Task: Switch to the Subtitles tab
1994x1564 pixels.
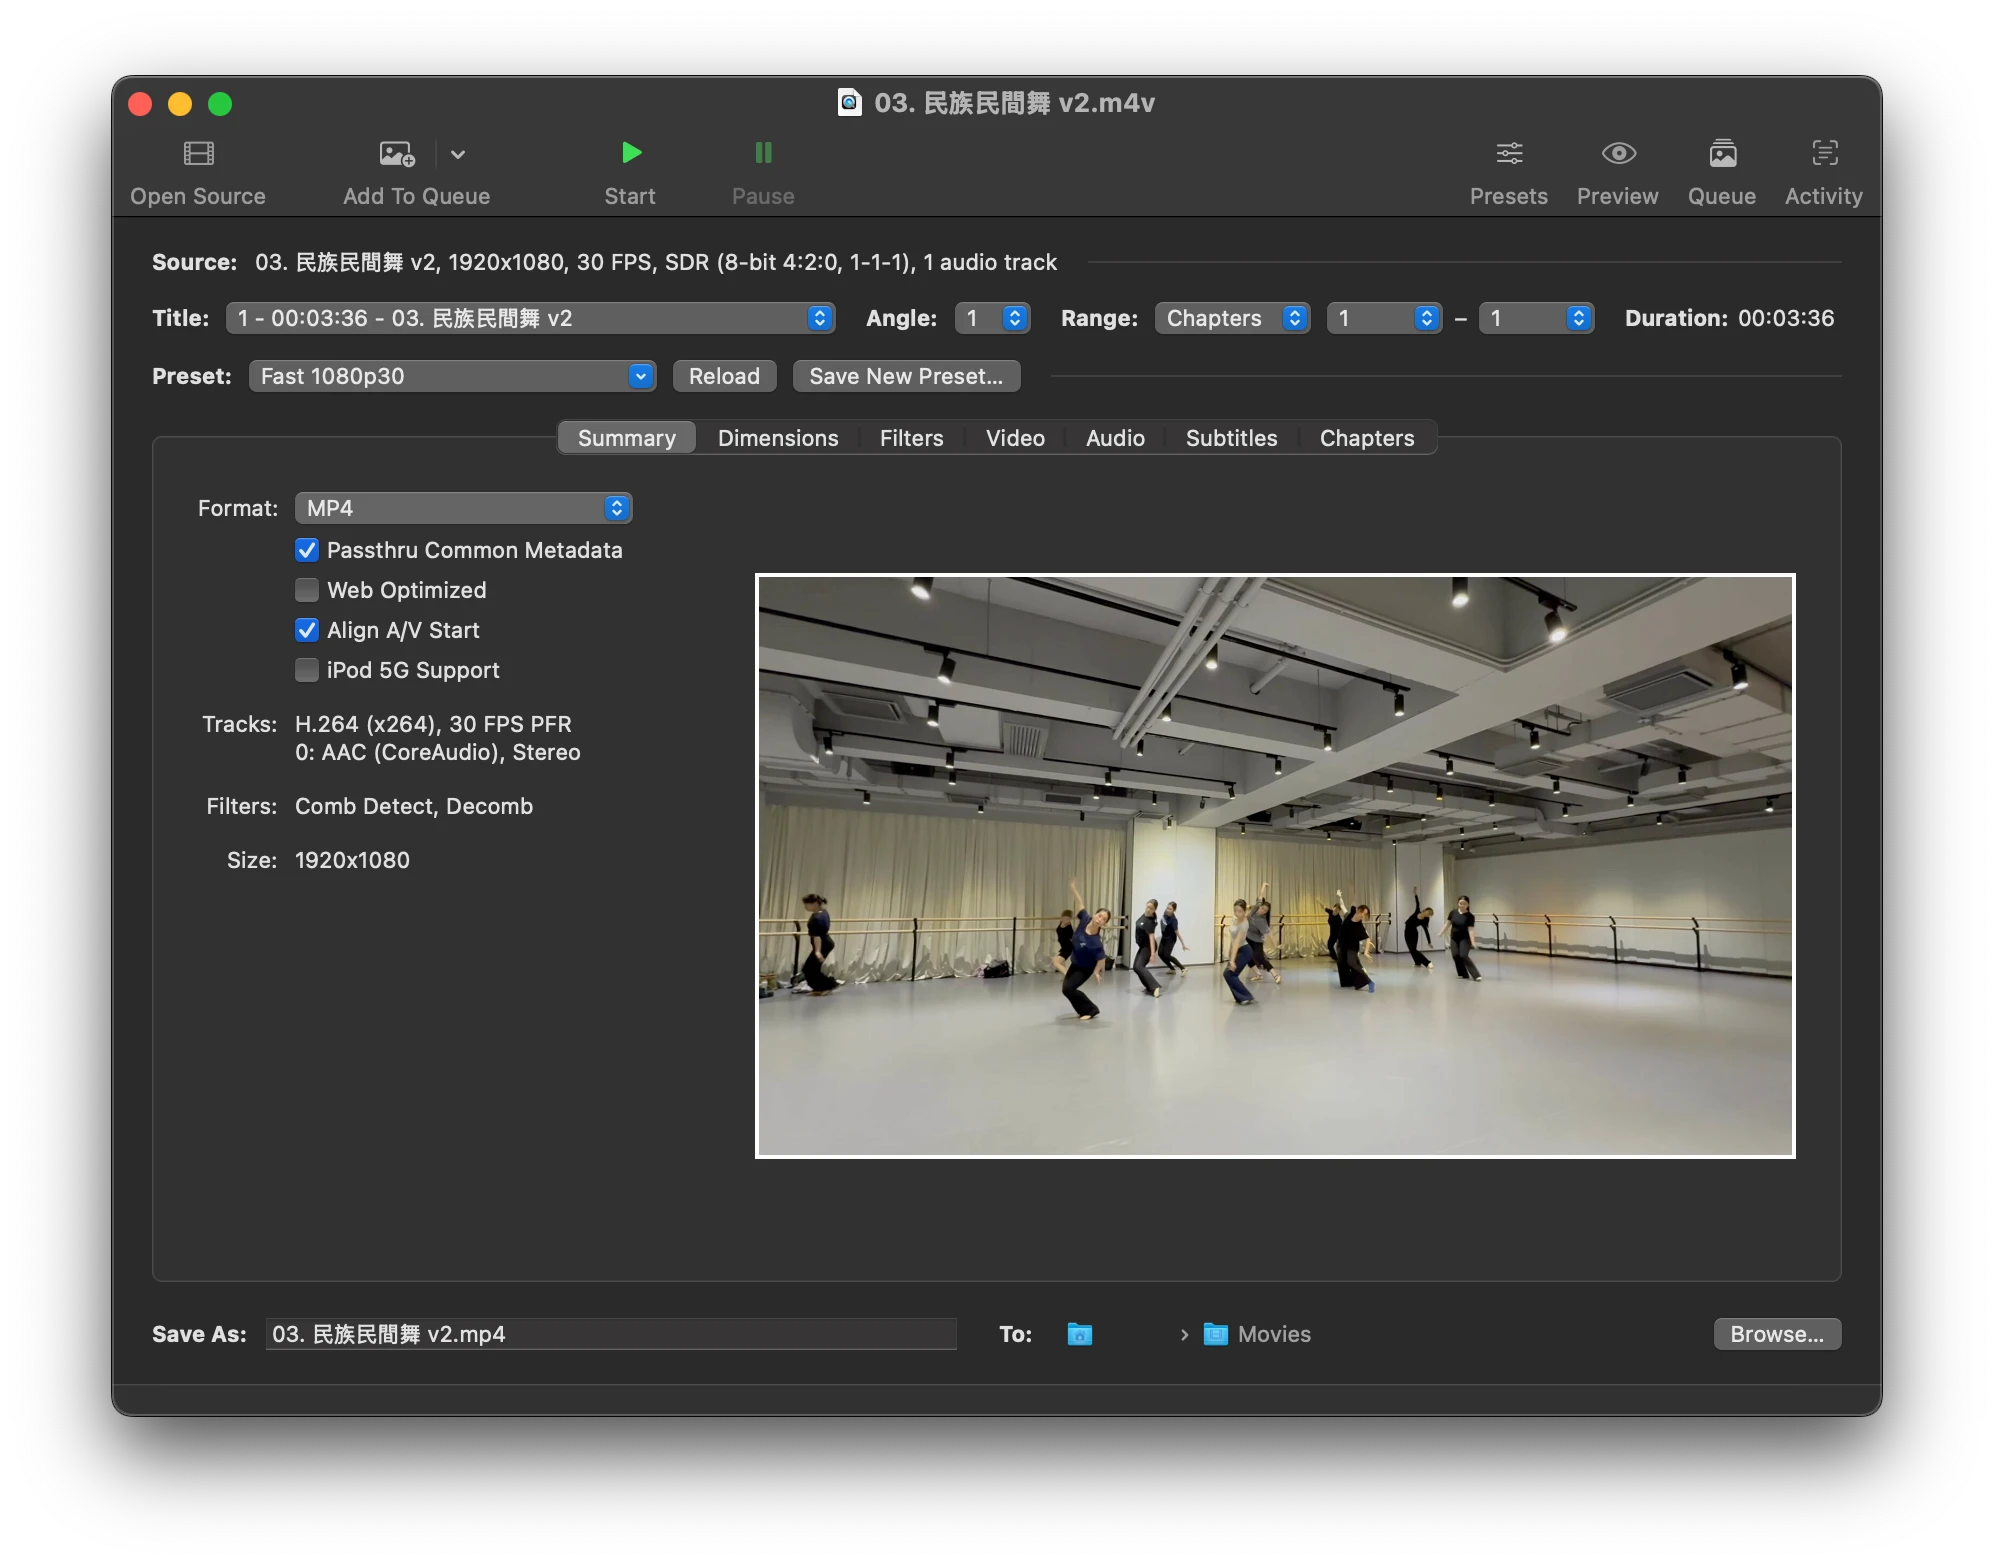Action: tap(1231, 438)
